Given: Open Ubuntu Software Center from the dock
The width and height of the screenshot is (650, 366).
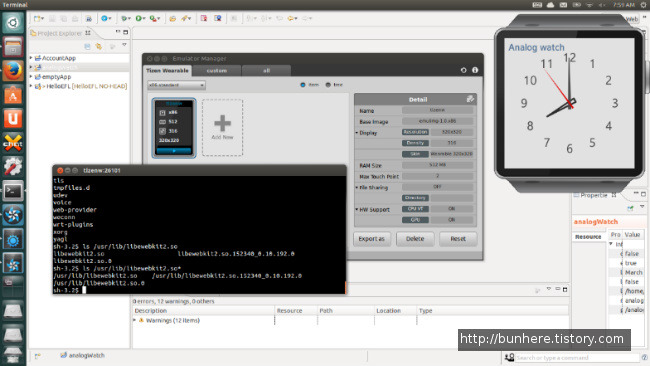Looking at the screenshot, I should click(13, 95).
